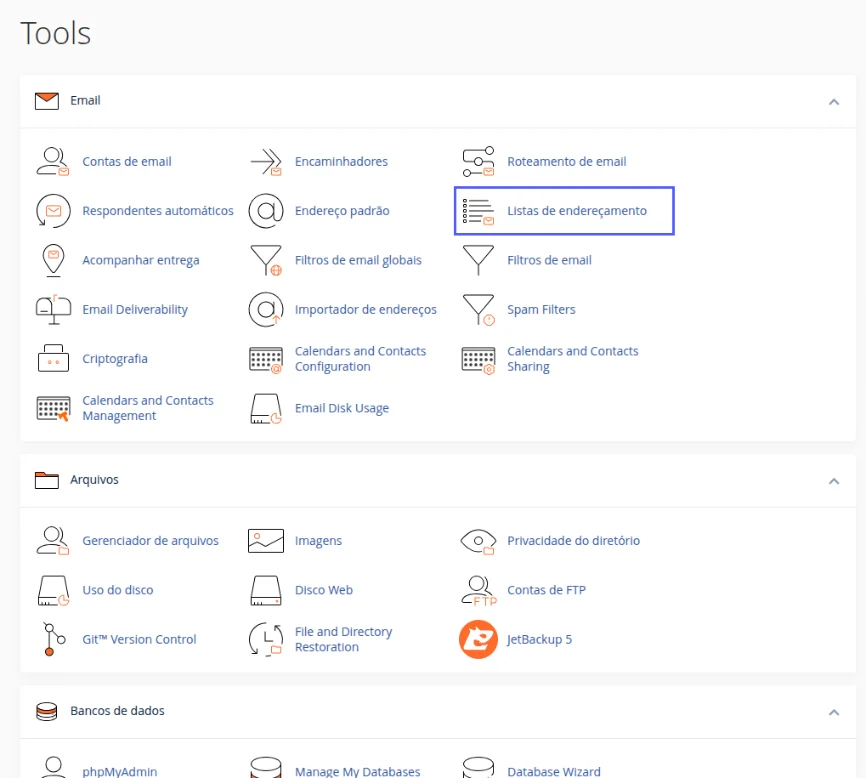Open the Encaminhadores link
The height and width of the screenshot is (778, 866).
pos(341,162)
